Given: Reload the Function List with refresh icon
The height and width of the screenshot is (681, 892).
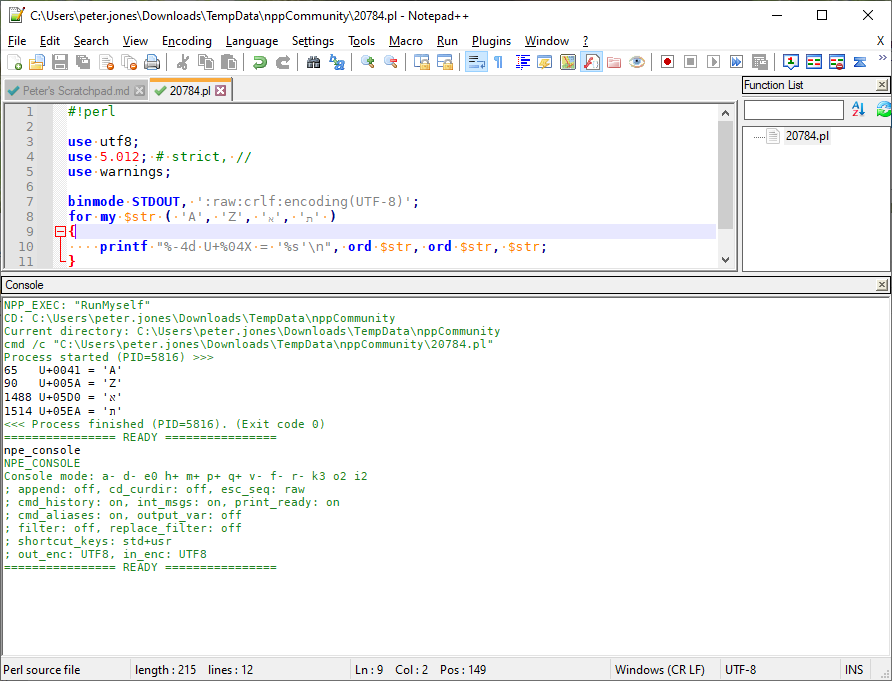Looking at the screenshot, I should coord(883,109).
